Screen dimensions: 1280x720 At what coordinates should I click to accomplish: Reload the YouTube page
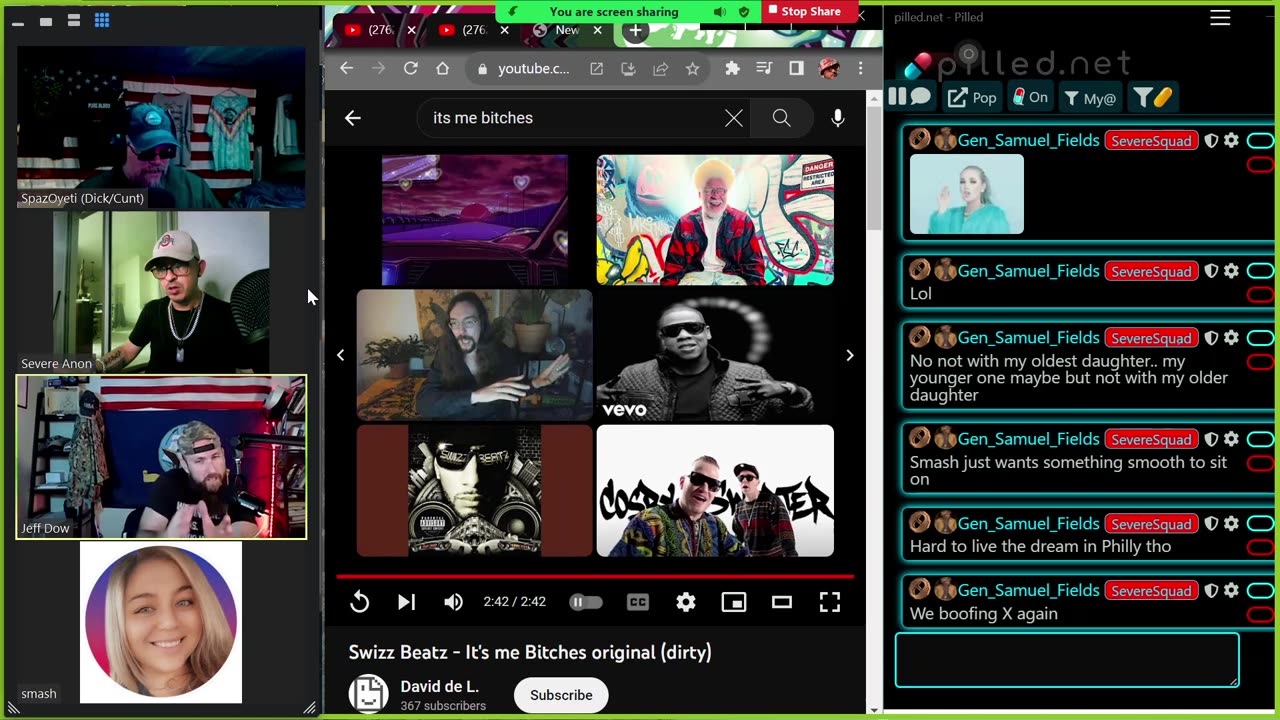tap(410, 68)
